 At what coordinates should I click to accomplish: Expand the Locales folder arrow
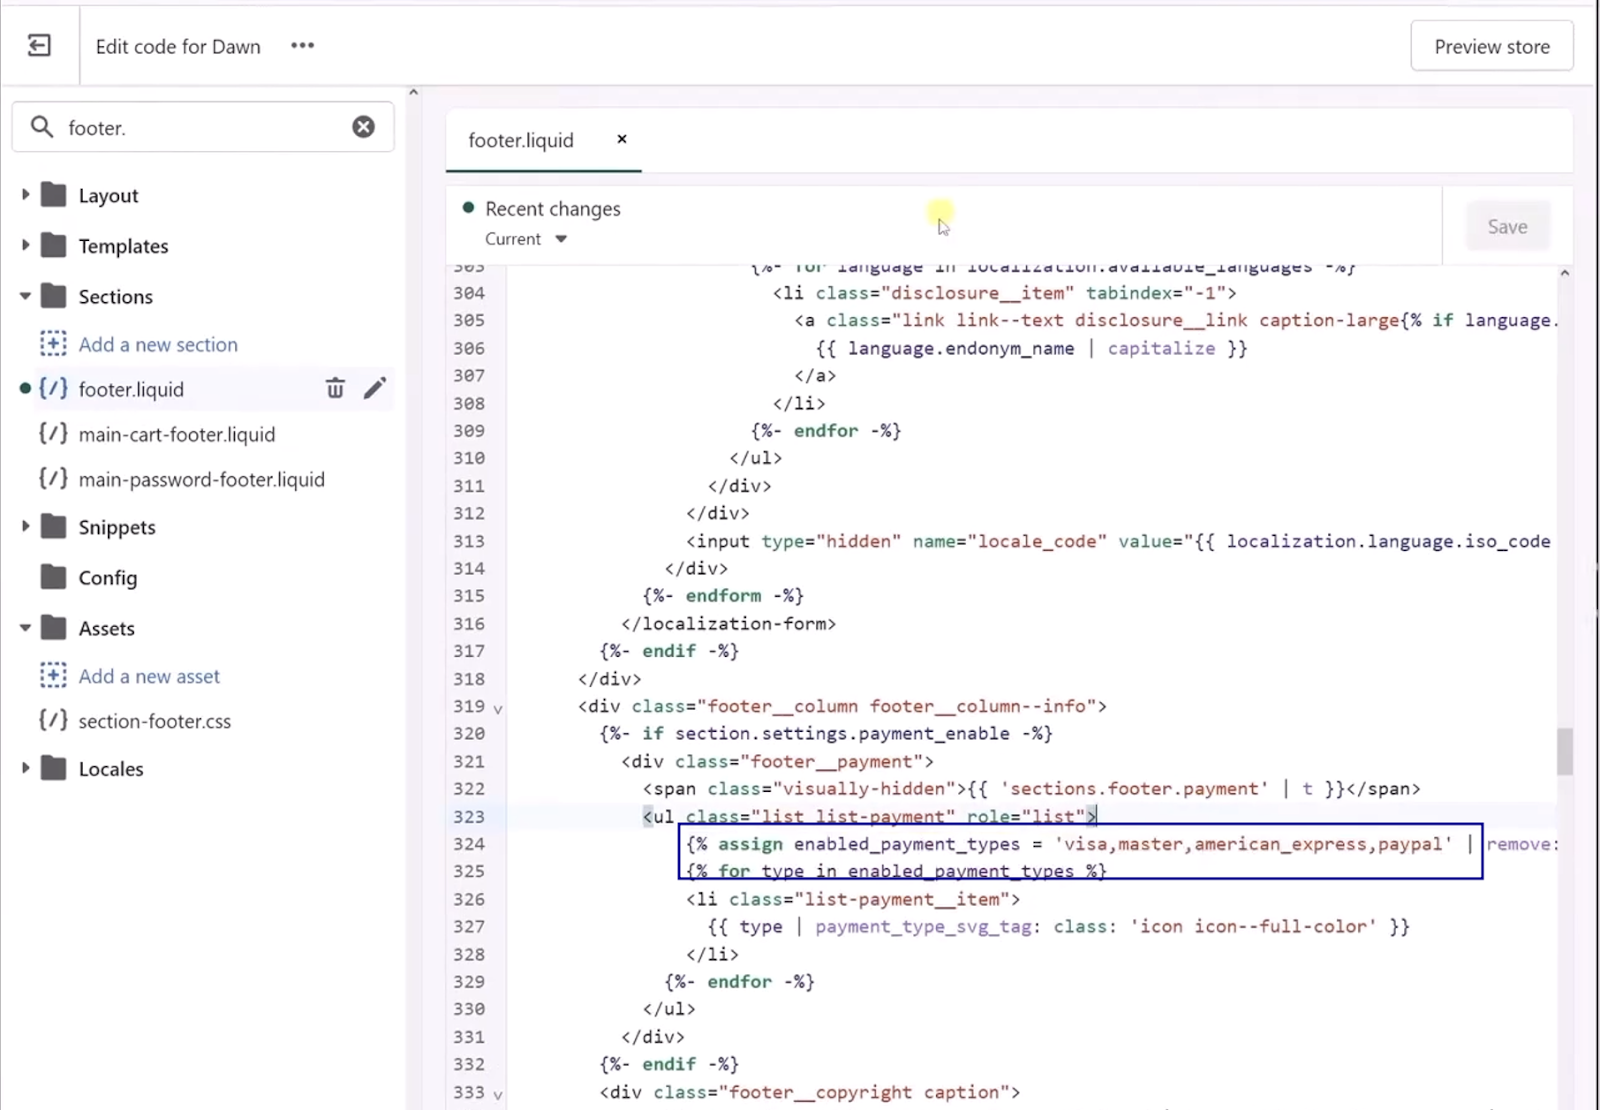[x=25, y=768]
